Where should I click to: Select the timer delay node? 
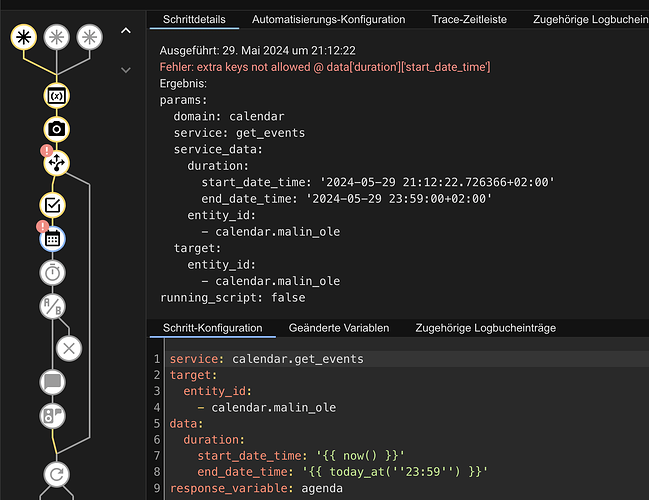point(53,273)
